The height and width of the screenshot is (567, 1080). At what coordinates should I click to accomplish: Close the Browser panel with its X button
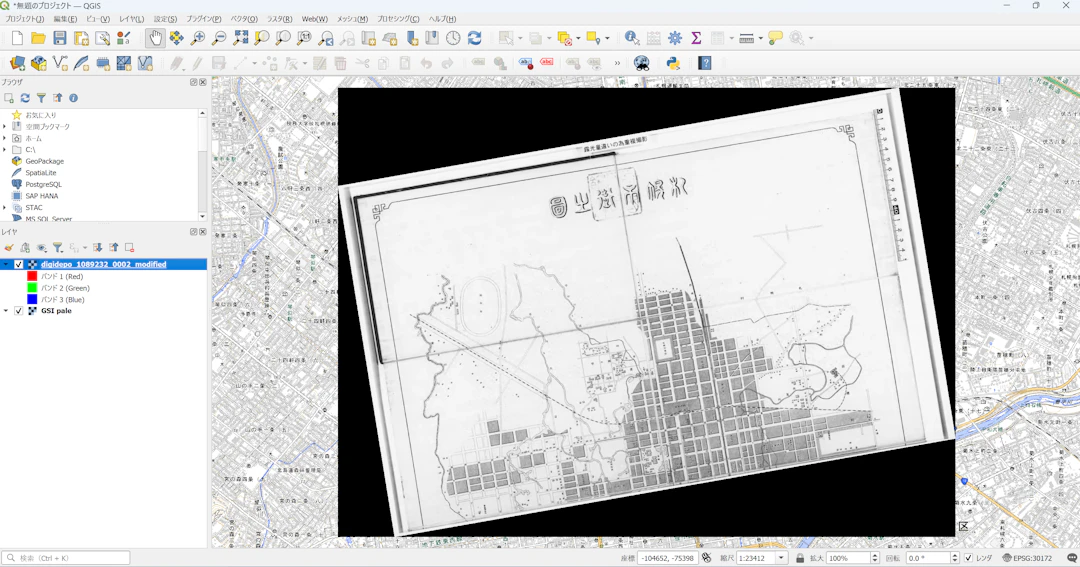[202, 82]
